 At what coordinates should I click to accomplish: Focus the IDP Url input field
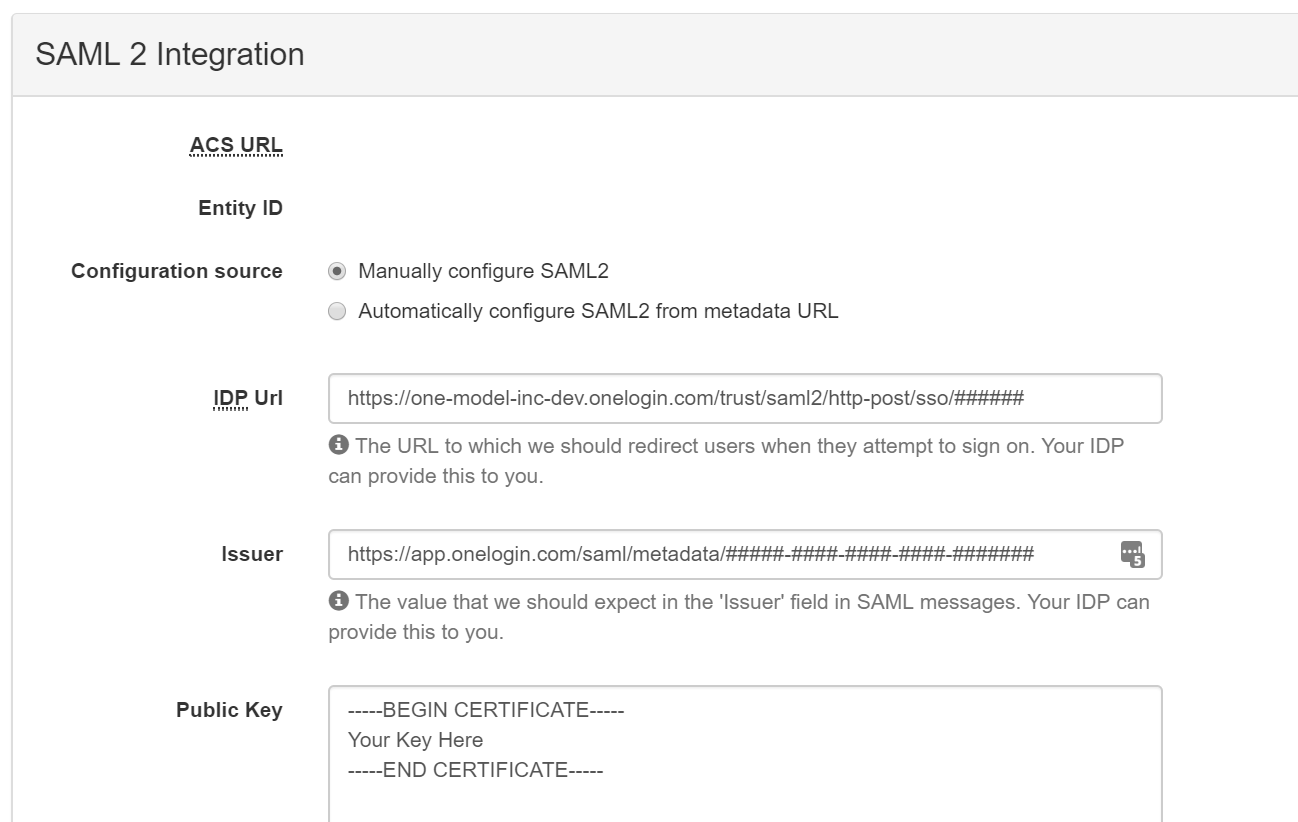coord(745,398)
